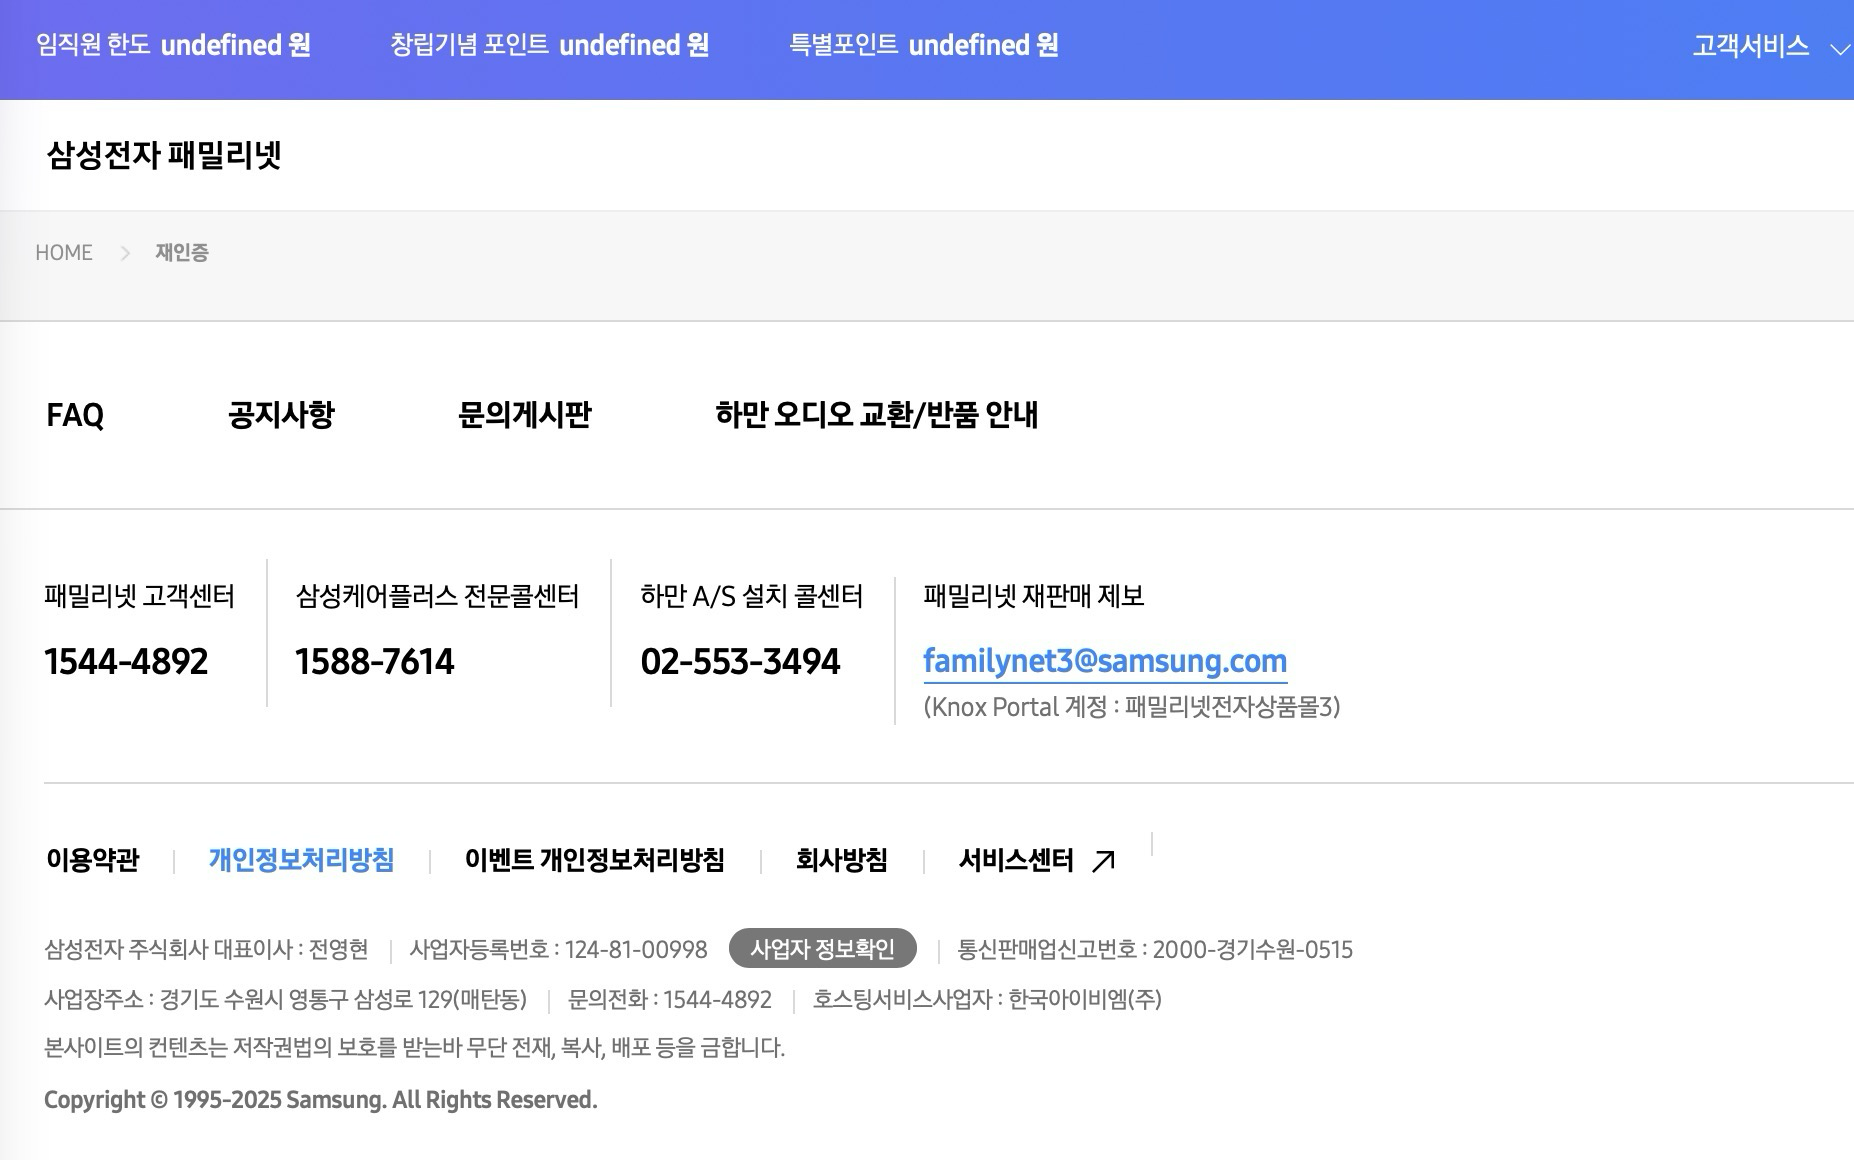Click the 삼성전자 패밀리넷 site title
This screenshot has width=1854, height=1160.
coord(164,155)
